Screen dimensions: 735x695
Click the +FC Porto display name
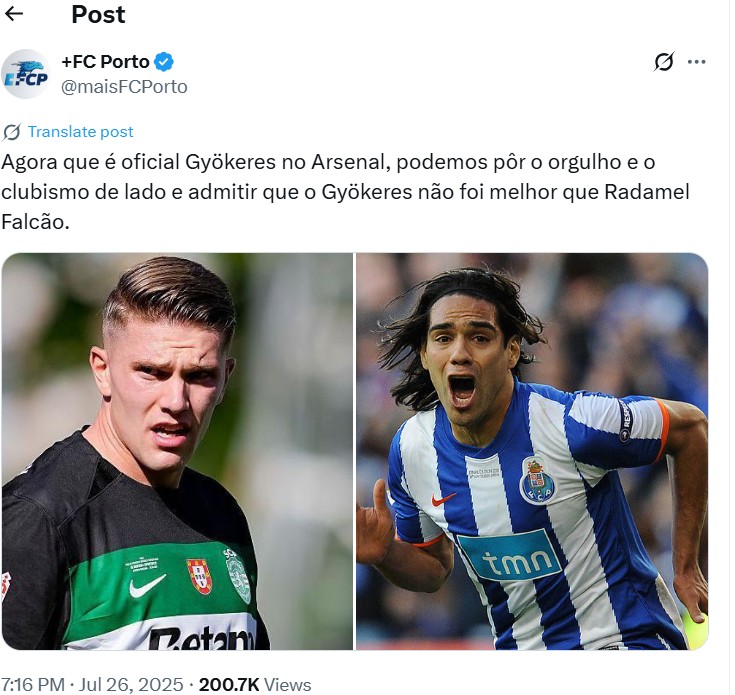(105, 61)
